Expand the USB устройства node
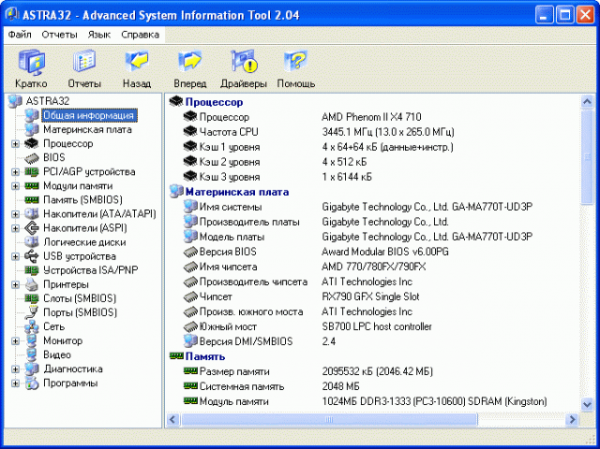The width and height of the screenshot is (600, 449). click(x=15, y=256)
